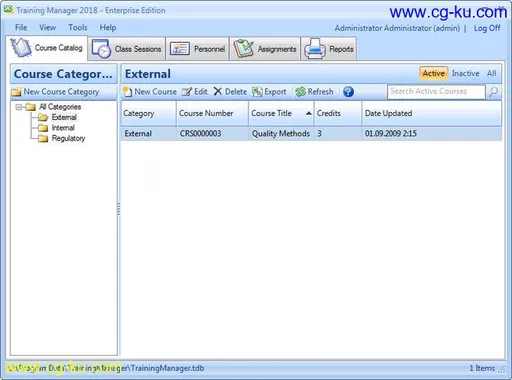
Task: Open the Reports tab
Action: [329, 49]
